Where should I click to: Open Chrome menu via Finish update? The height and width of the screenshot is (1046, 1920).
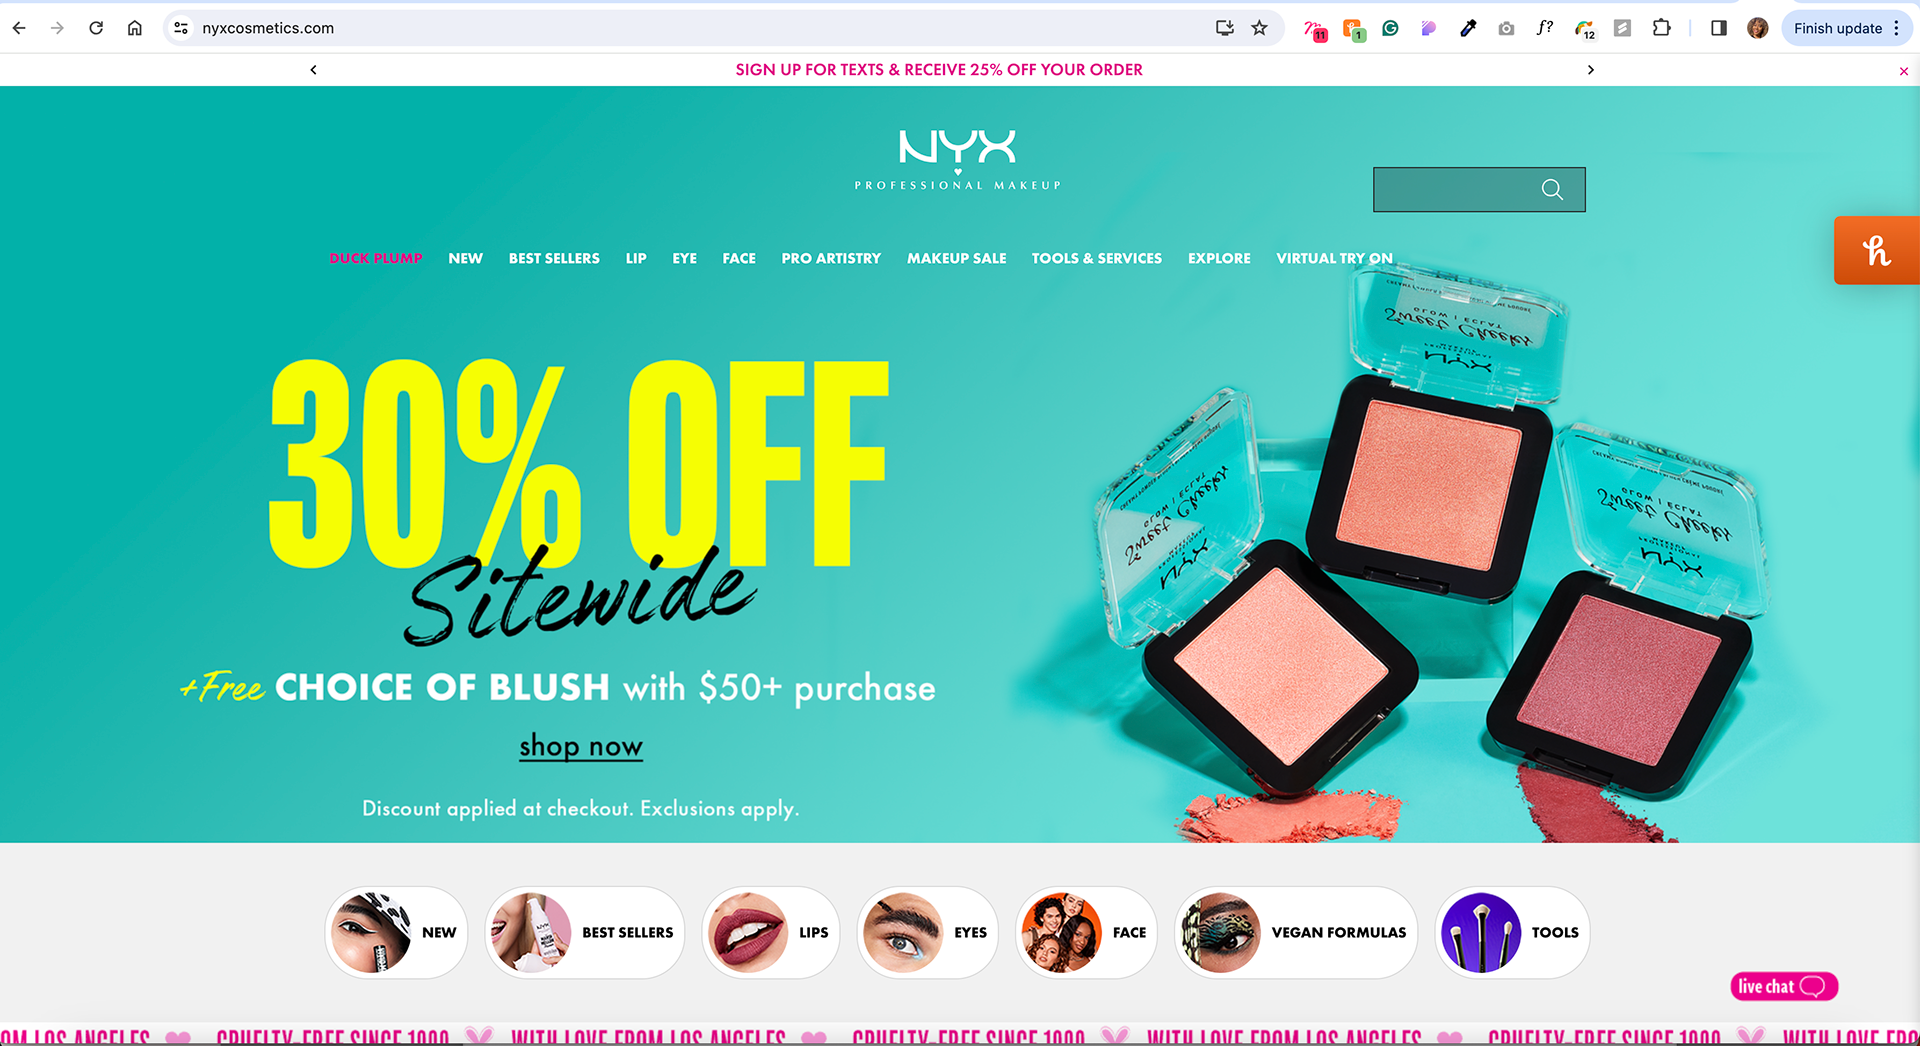tap(1847, 28)
